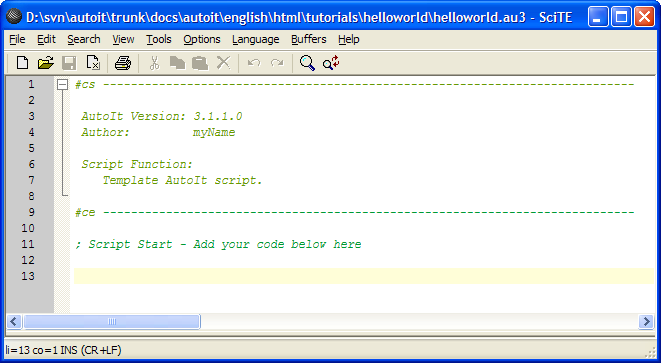The width and height of the screenshot is (661, 363).
Task: Click the "Author:" label text
Action: pos(105,132)
